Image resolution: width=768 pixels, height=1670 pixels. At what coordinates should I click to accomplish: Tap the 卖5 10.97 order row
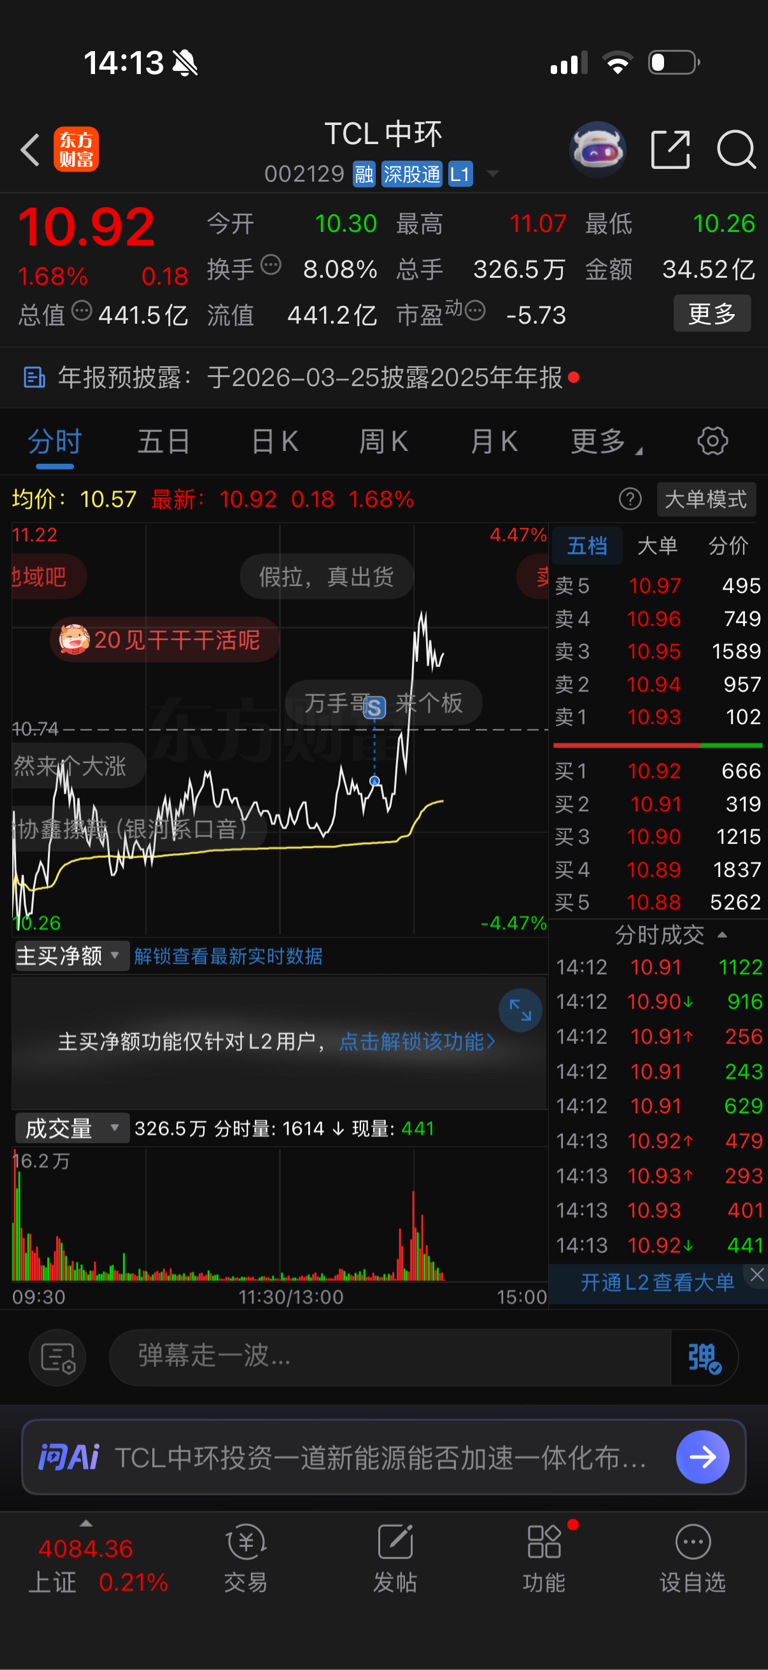point(658,586)
